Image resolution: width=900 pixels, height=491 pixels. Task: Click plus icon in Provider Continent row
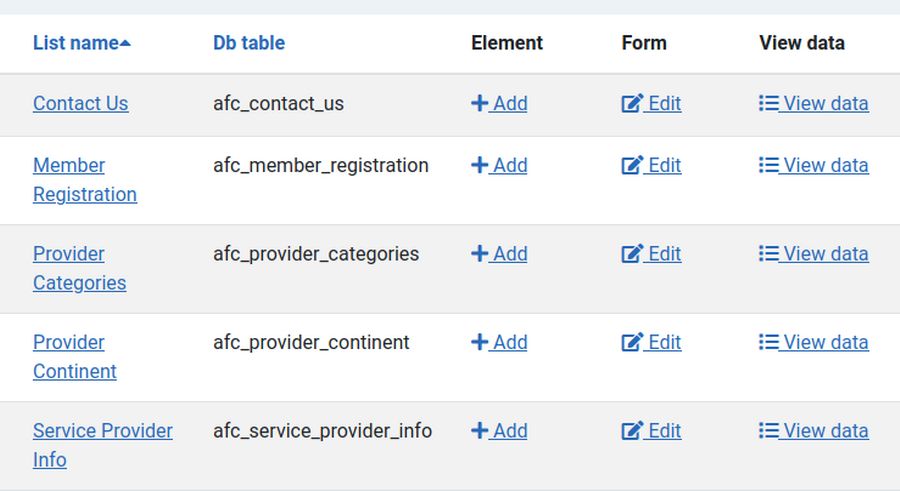click(479, 342)
